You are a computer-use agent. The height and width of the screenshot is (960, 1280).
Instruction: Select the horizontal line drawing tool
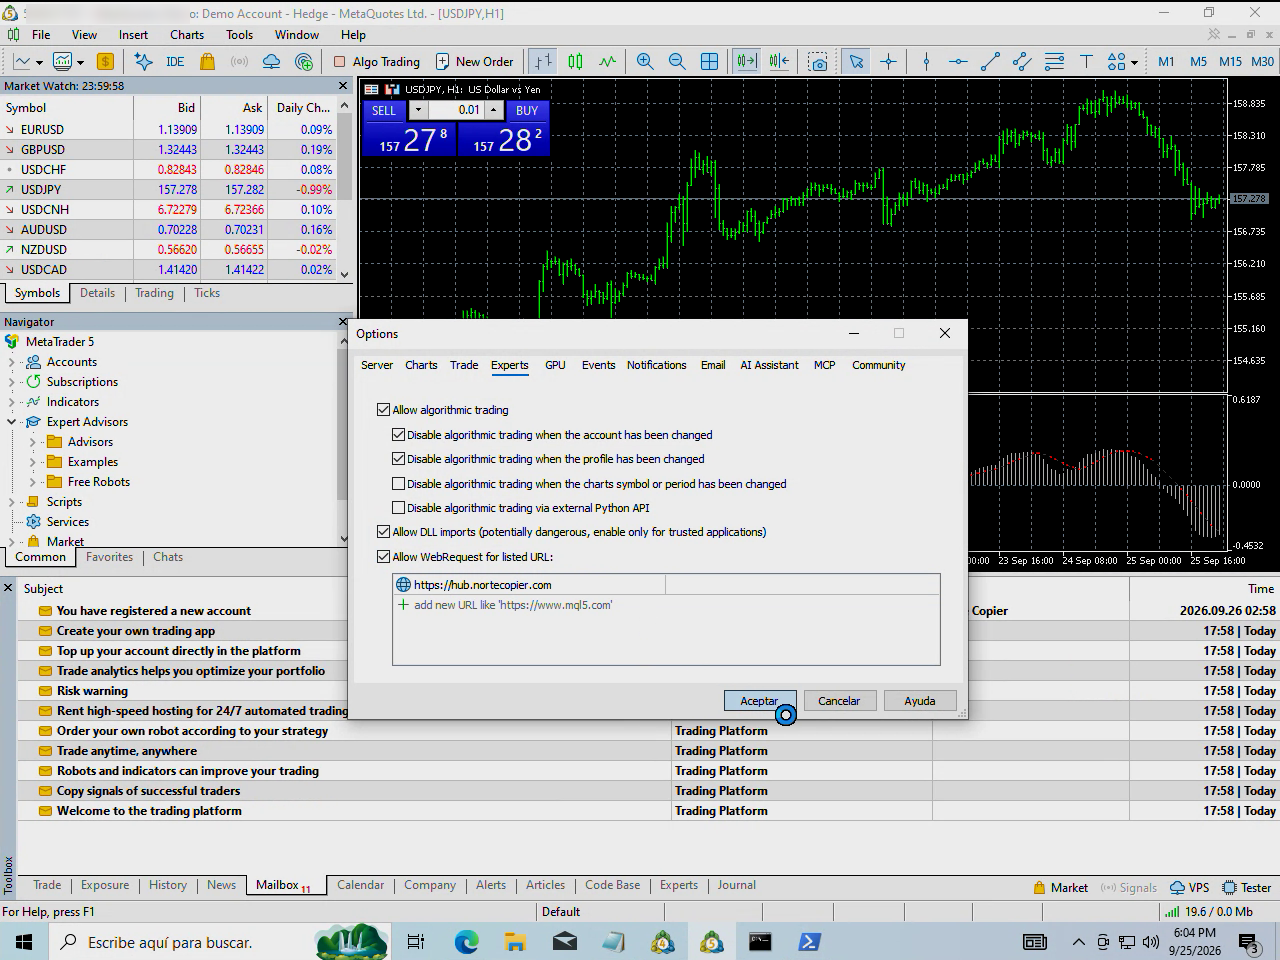point(958,61)
